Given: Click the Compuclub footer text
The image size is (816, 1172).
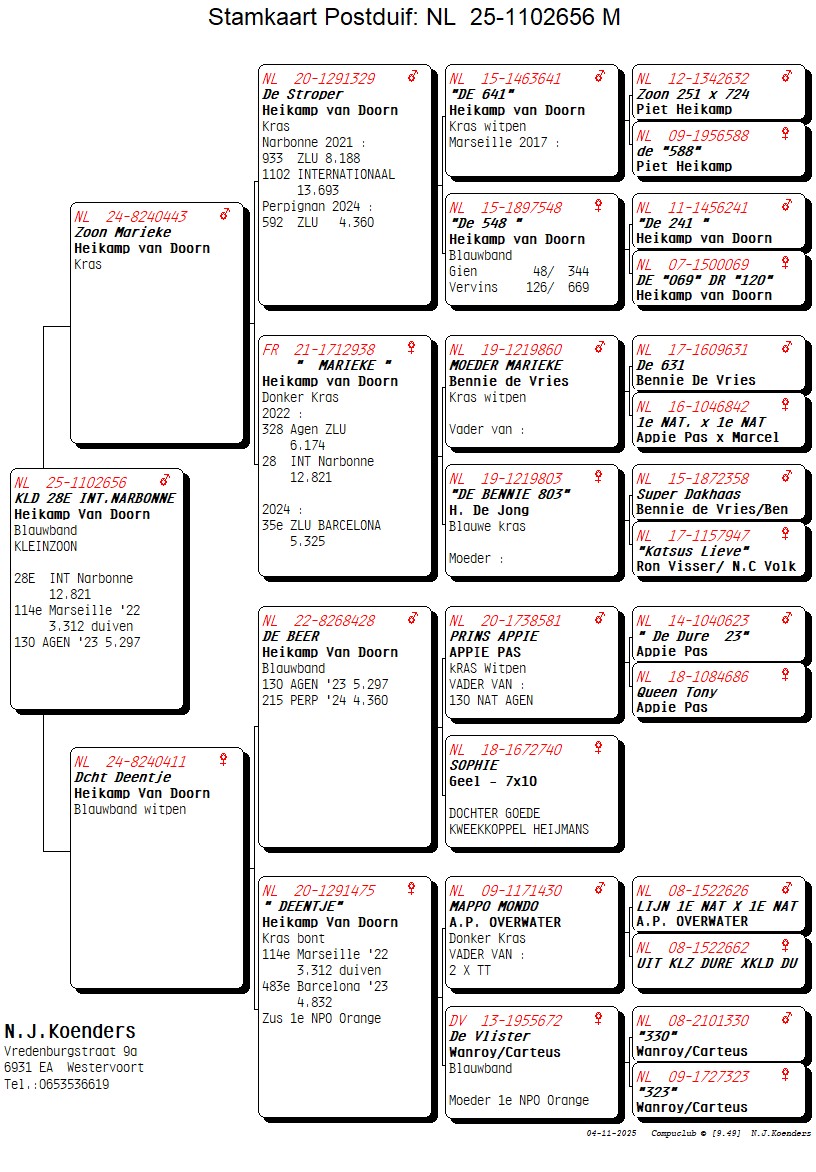Looking at the screenshot, I should pyautogui.click(x=676, y=1133).
